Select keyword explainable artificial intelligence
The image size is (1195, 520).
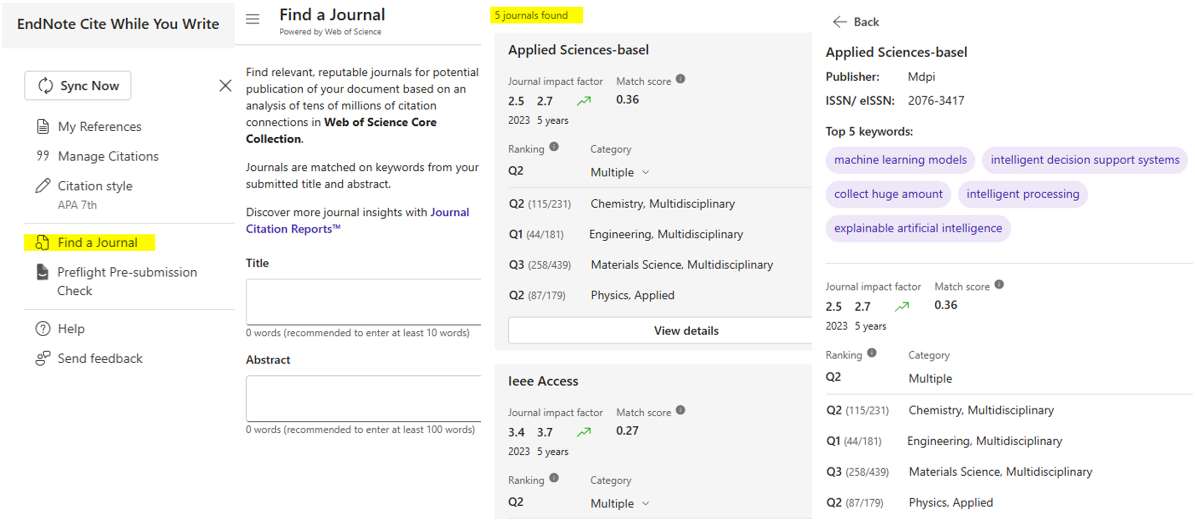(x=918, y=229)
